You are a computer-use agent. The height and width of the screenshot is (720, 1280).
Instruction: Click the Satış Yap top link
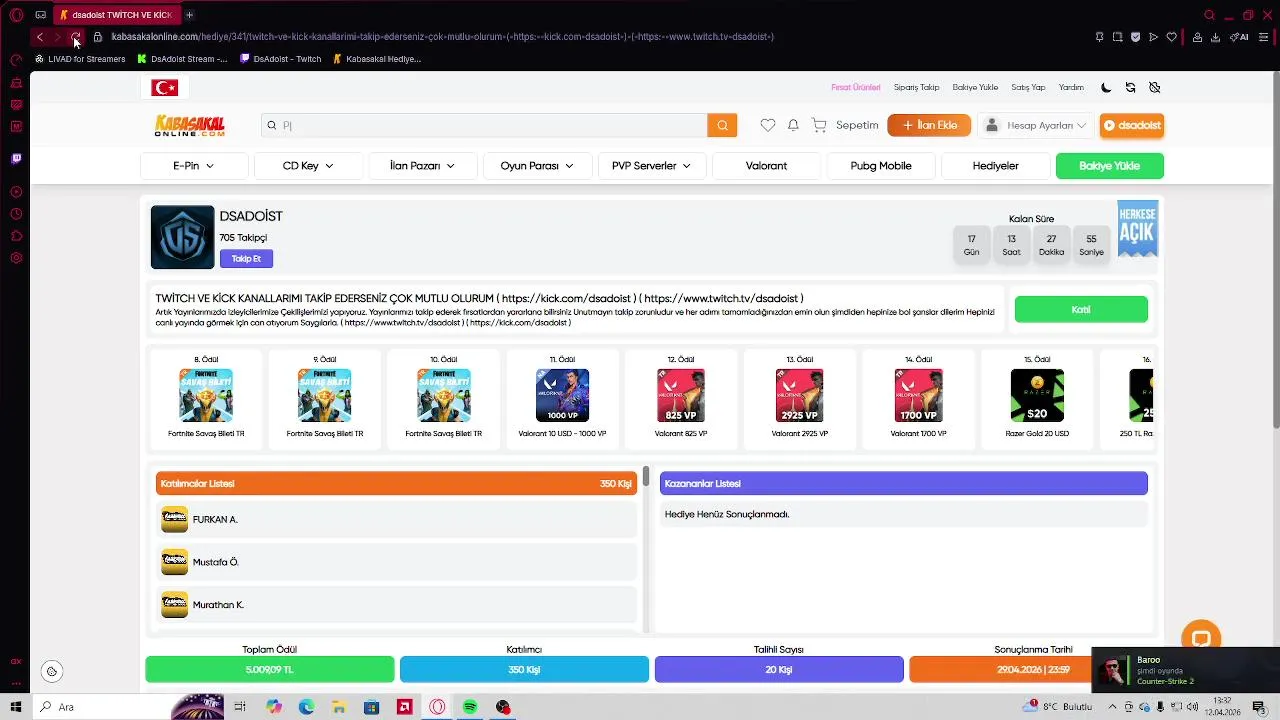coord(1028,88)
